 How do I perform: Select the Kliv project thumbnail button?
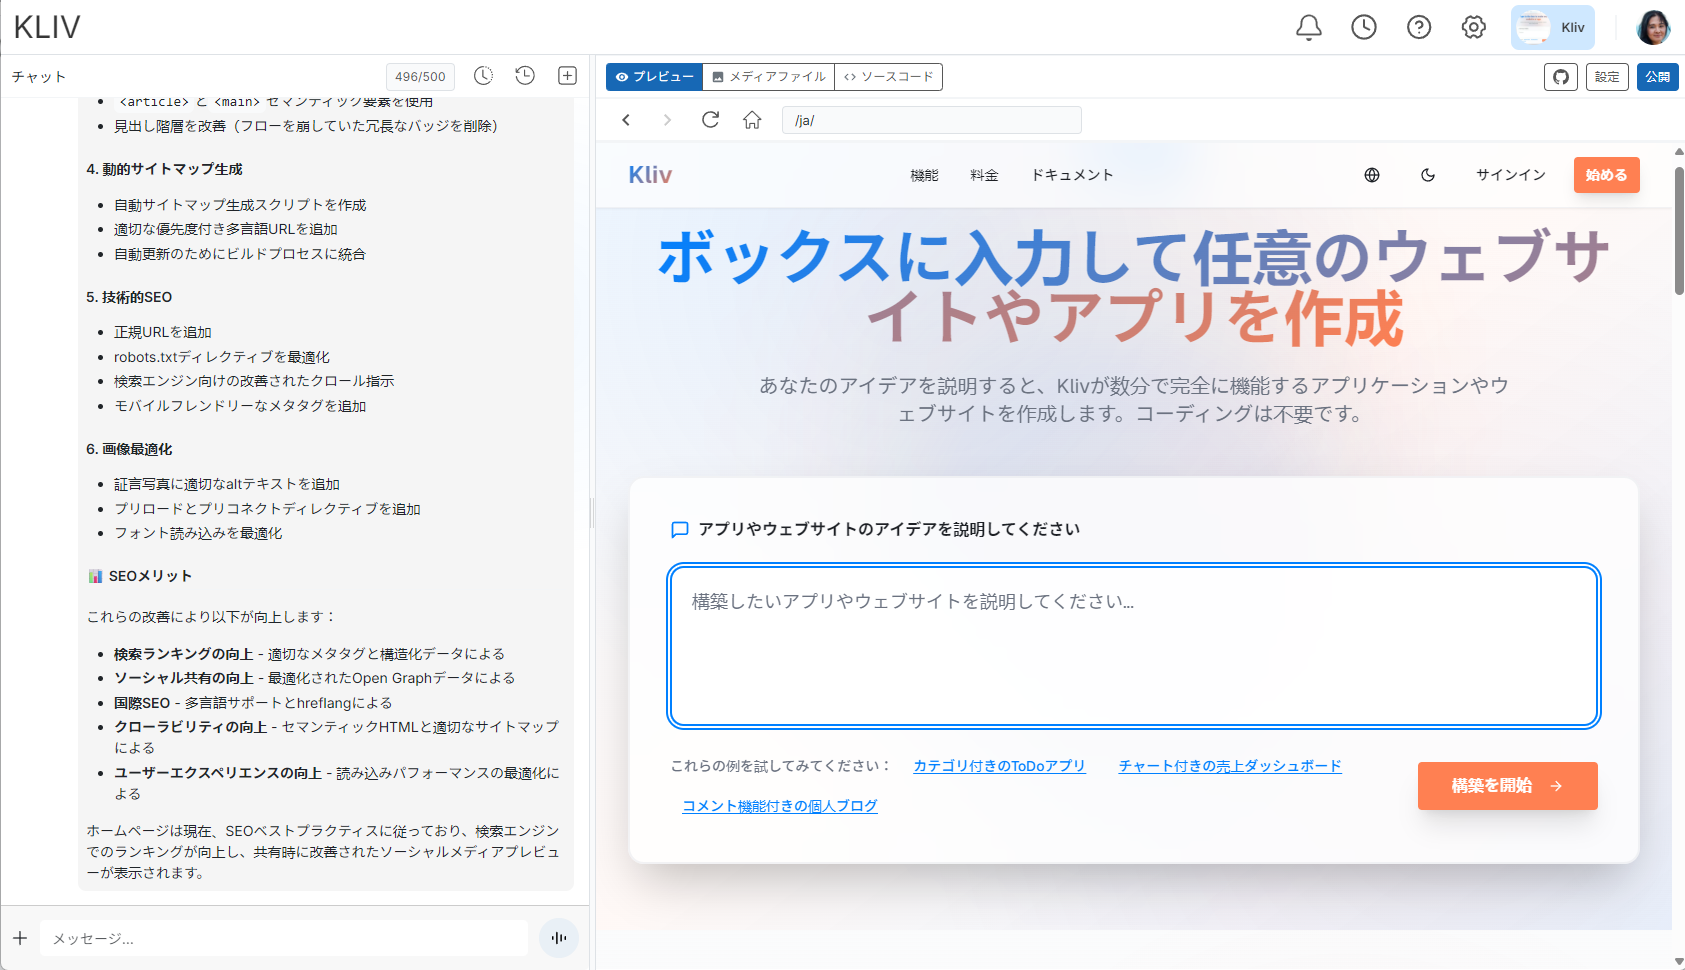[x=1553, y=28]
